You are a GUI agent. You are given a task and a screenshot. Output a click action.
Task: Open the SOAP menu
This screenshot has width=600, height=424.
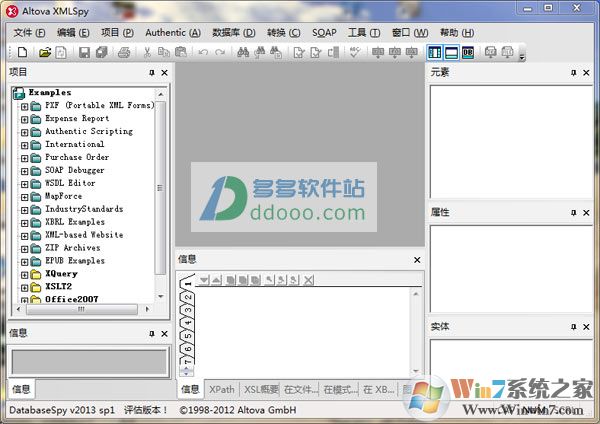[x=324, y=33]
